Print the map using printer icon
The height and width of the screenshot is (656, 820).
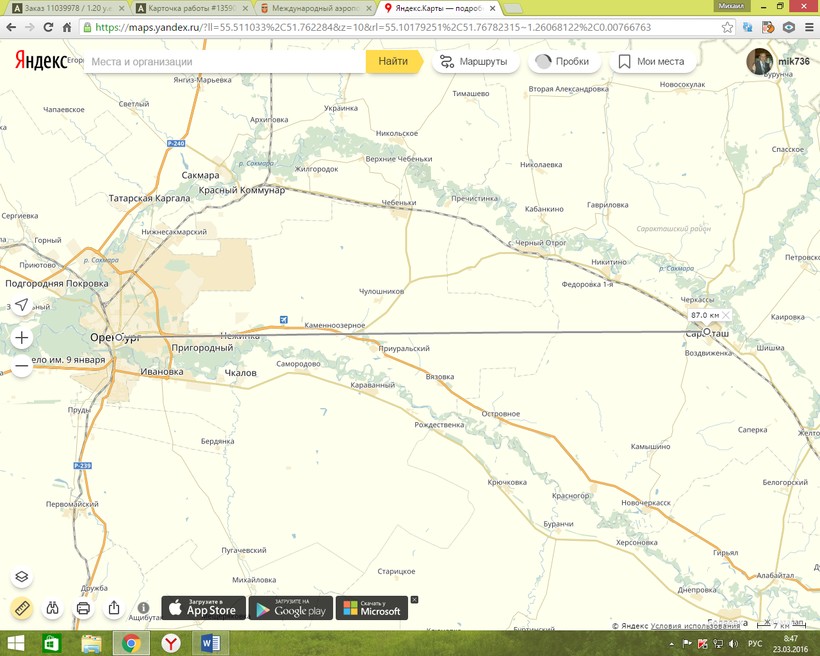(84, 608)
